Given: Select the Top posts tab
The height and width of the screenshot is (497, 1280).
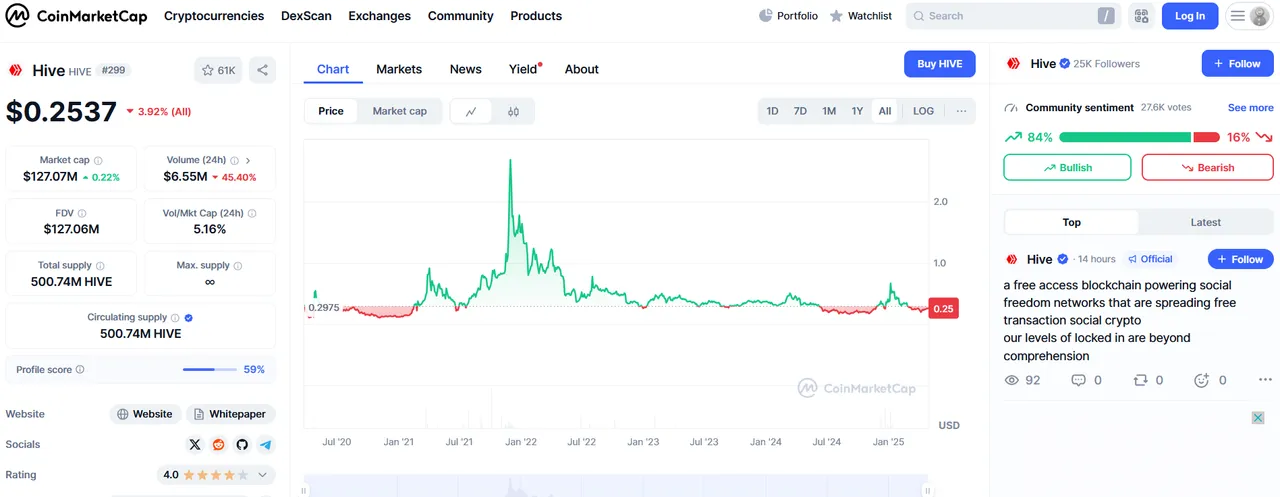Looking at the screenshot, I should coord(1071,222).
